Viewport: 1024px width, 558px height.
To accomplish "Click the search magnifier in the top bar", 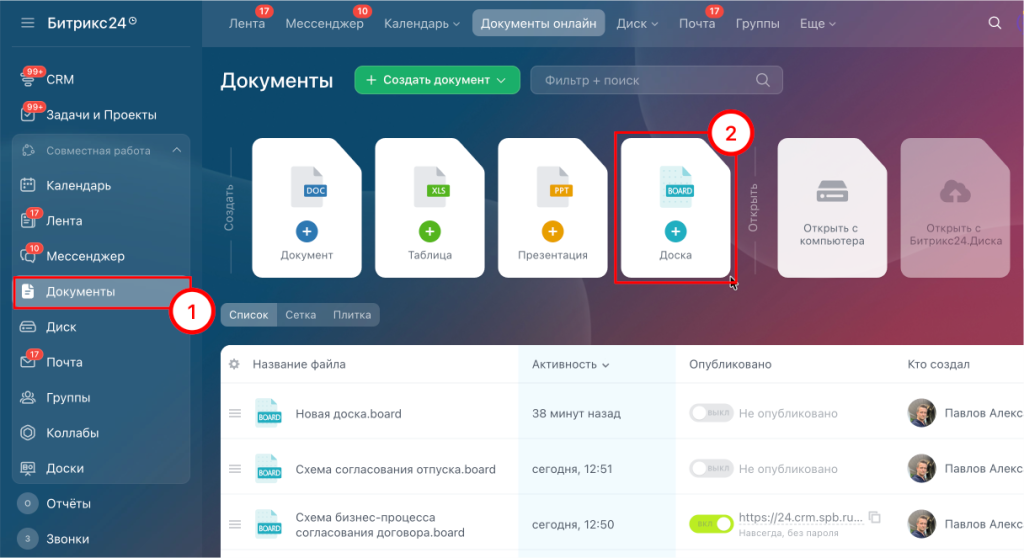I will click(x=994, y=23).
